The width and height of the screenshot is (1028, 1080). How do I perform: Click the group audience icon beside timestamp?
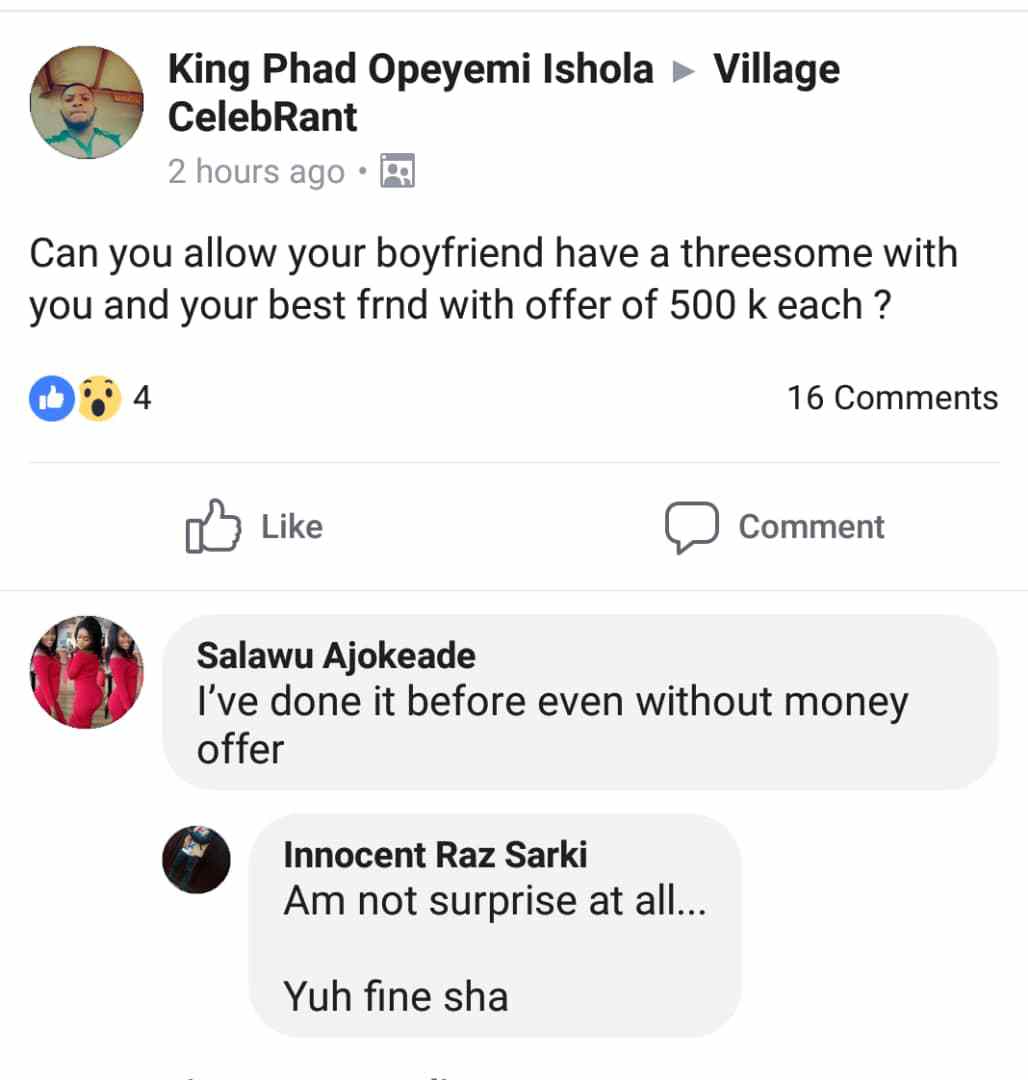pyautogui.click(x=399, y=172)
